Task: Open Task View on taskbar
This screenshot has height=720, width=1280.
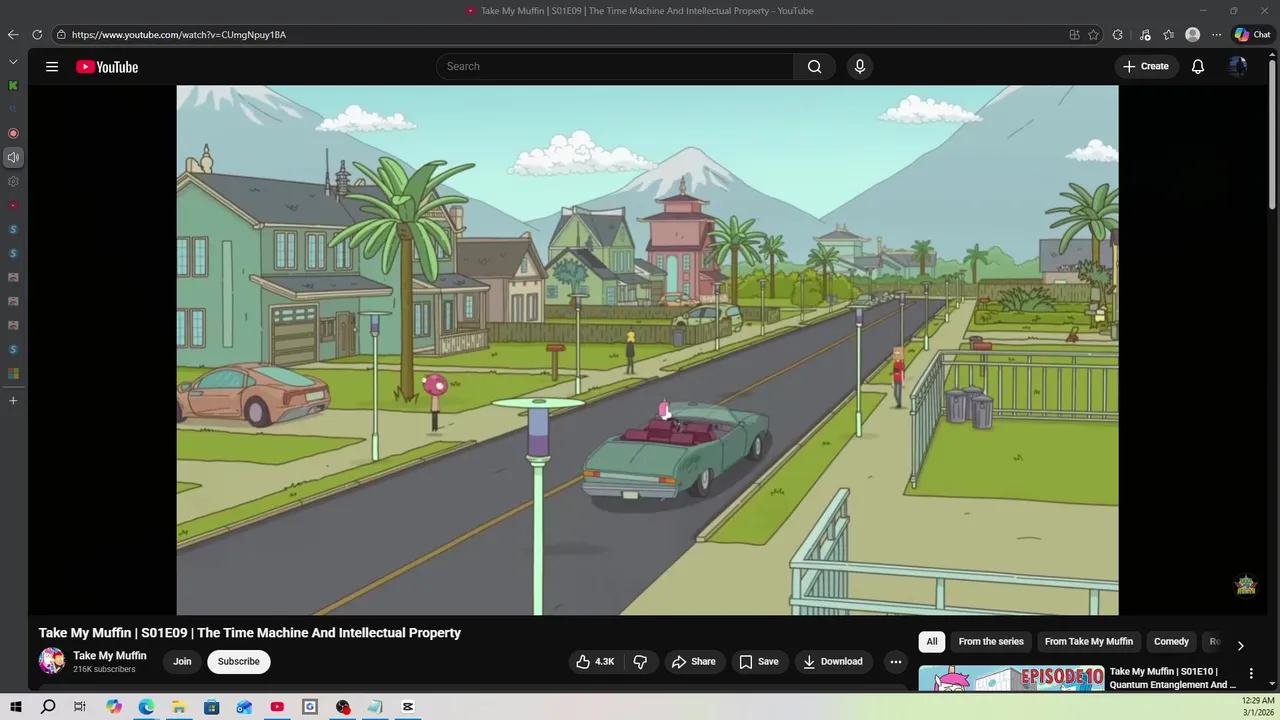Action: (x=80, y=707)
